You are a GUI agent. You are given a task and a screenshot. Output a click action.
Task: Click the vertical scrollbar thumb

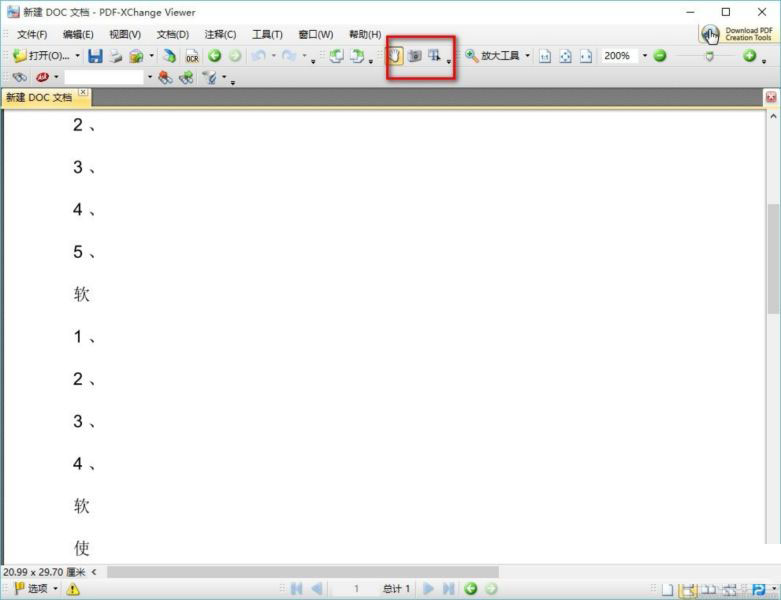pyautogui.click(x=773, y=258)
